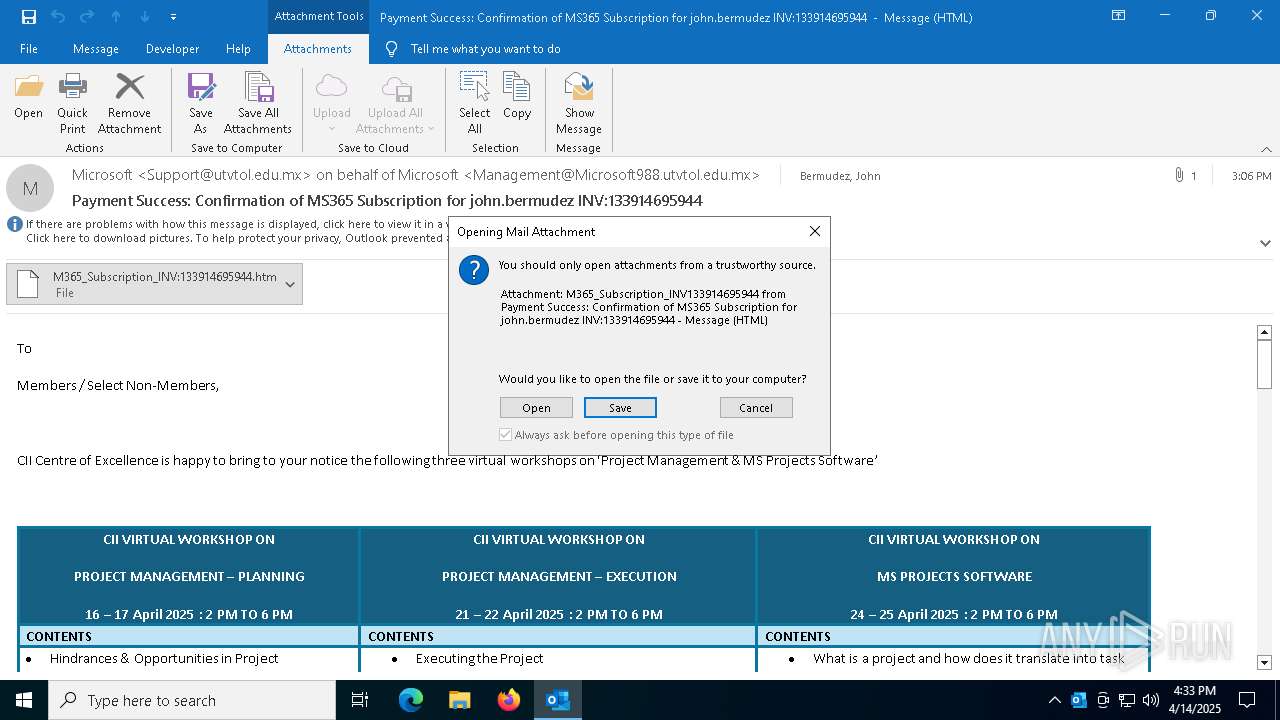Click the Next Item down arrow

145,17
